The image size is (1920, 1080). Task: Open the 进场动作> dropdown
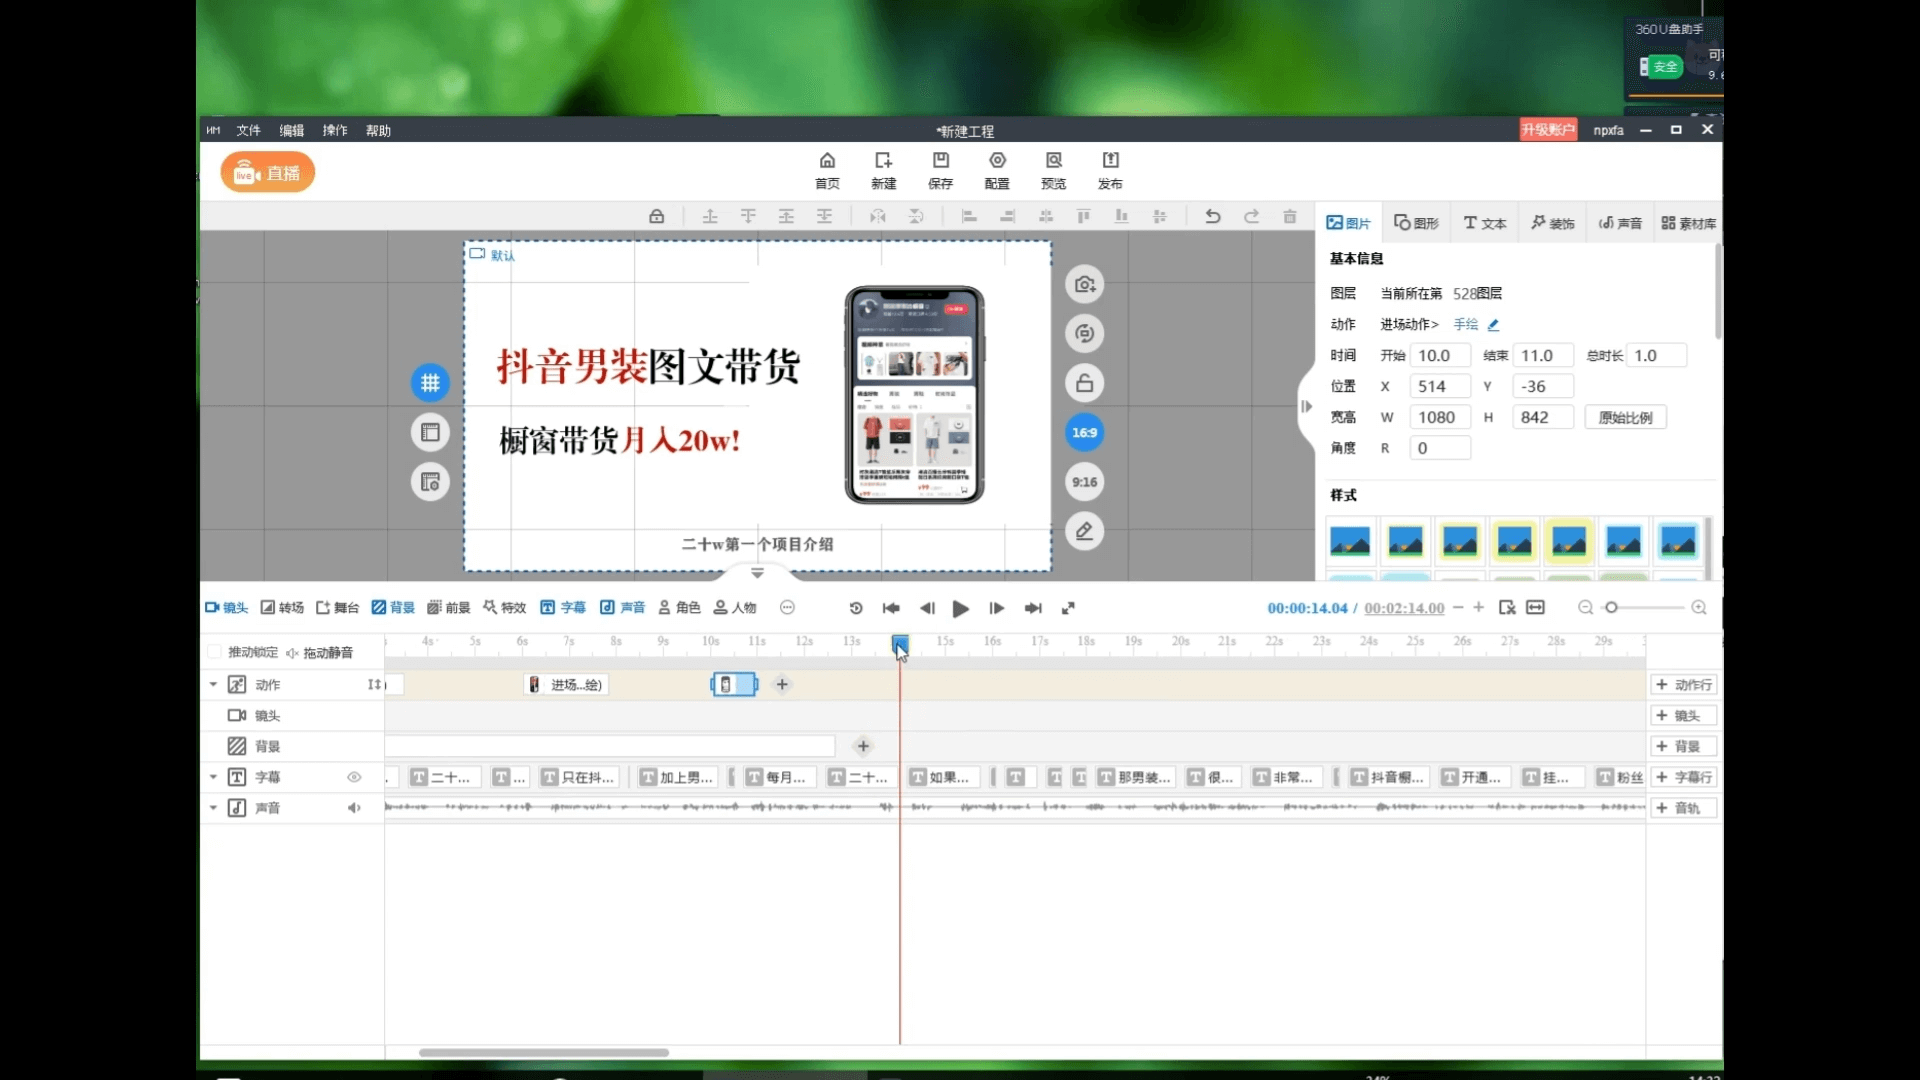(1409, 325)
